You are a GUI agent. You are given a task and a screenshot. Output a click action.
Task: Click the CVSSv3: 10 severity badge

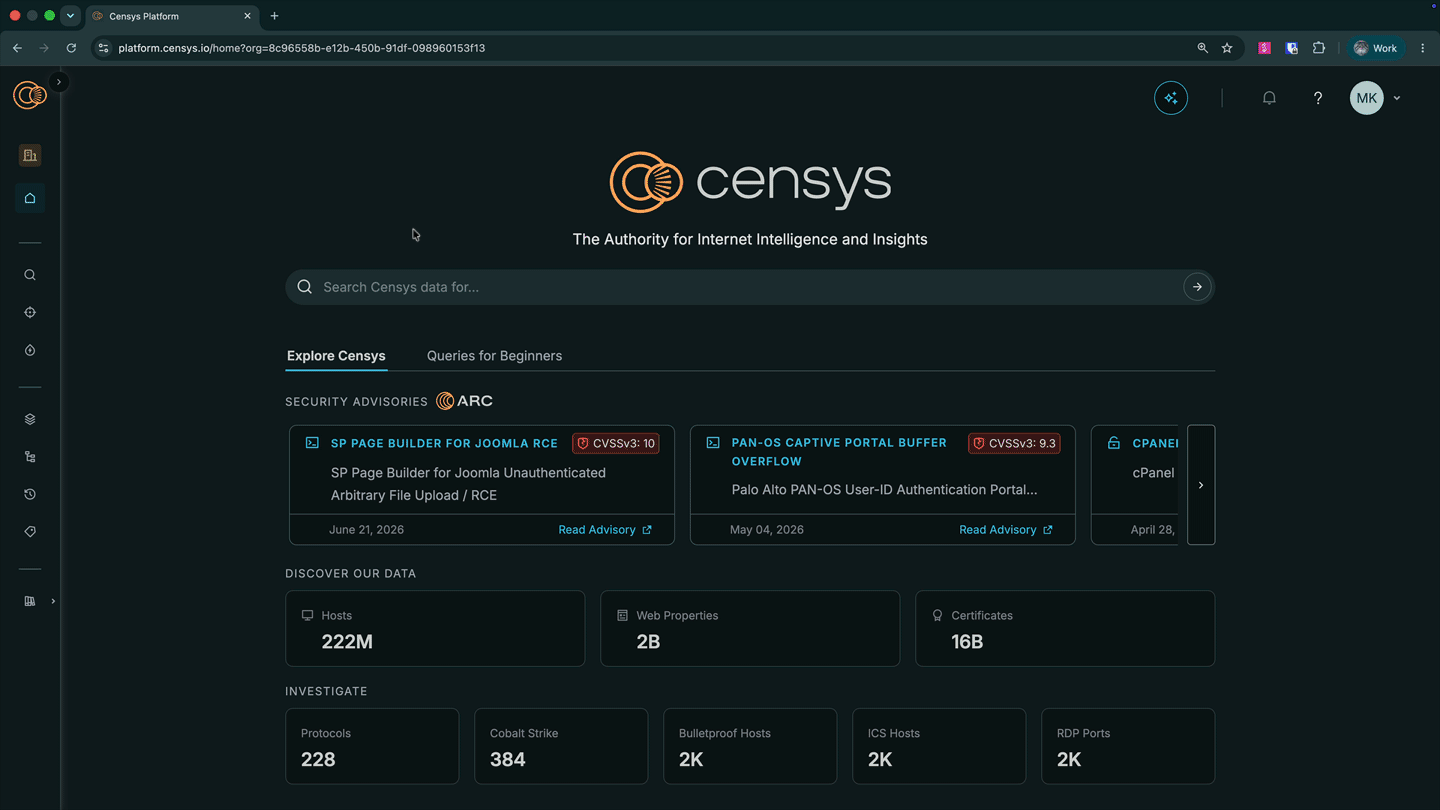pyautogui.click(x=616, y=443)
